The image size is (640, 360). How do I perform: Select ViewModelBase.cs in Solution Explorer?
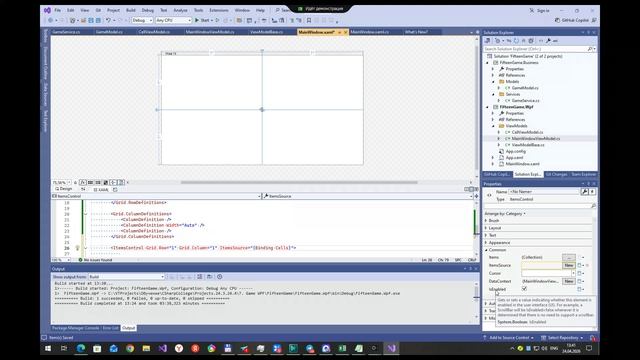528,145
